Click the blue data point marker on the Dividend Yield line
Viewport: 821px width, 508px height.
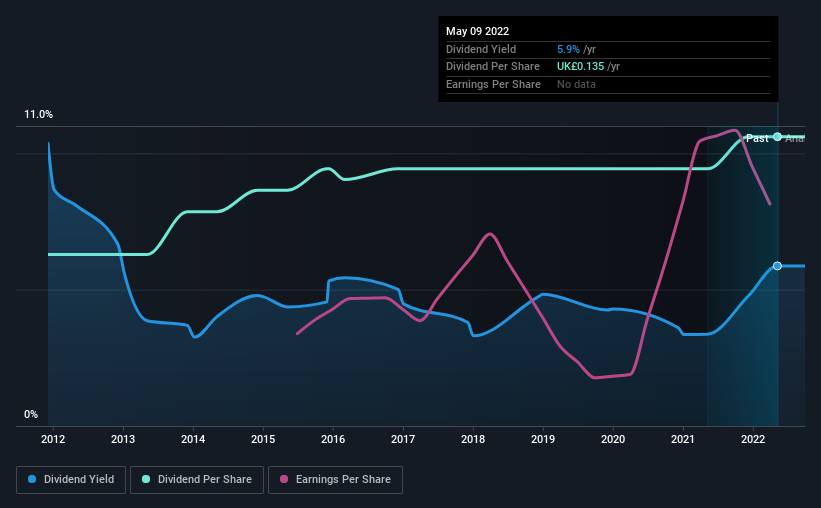point(777,266)
